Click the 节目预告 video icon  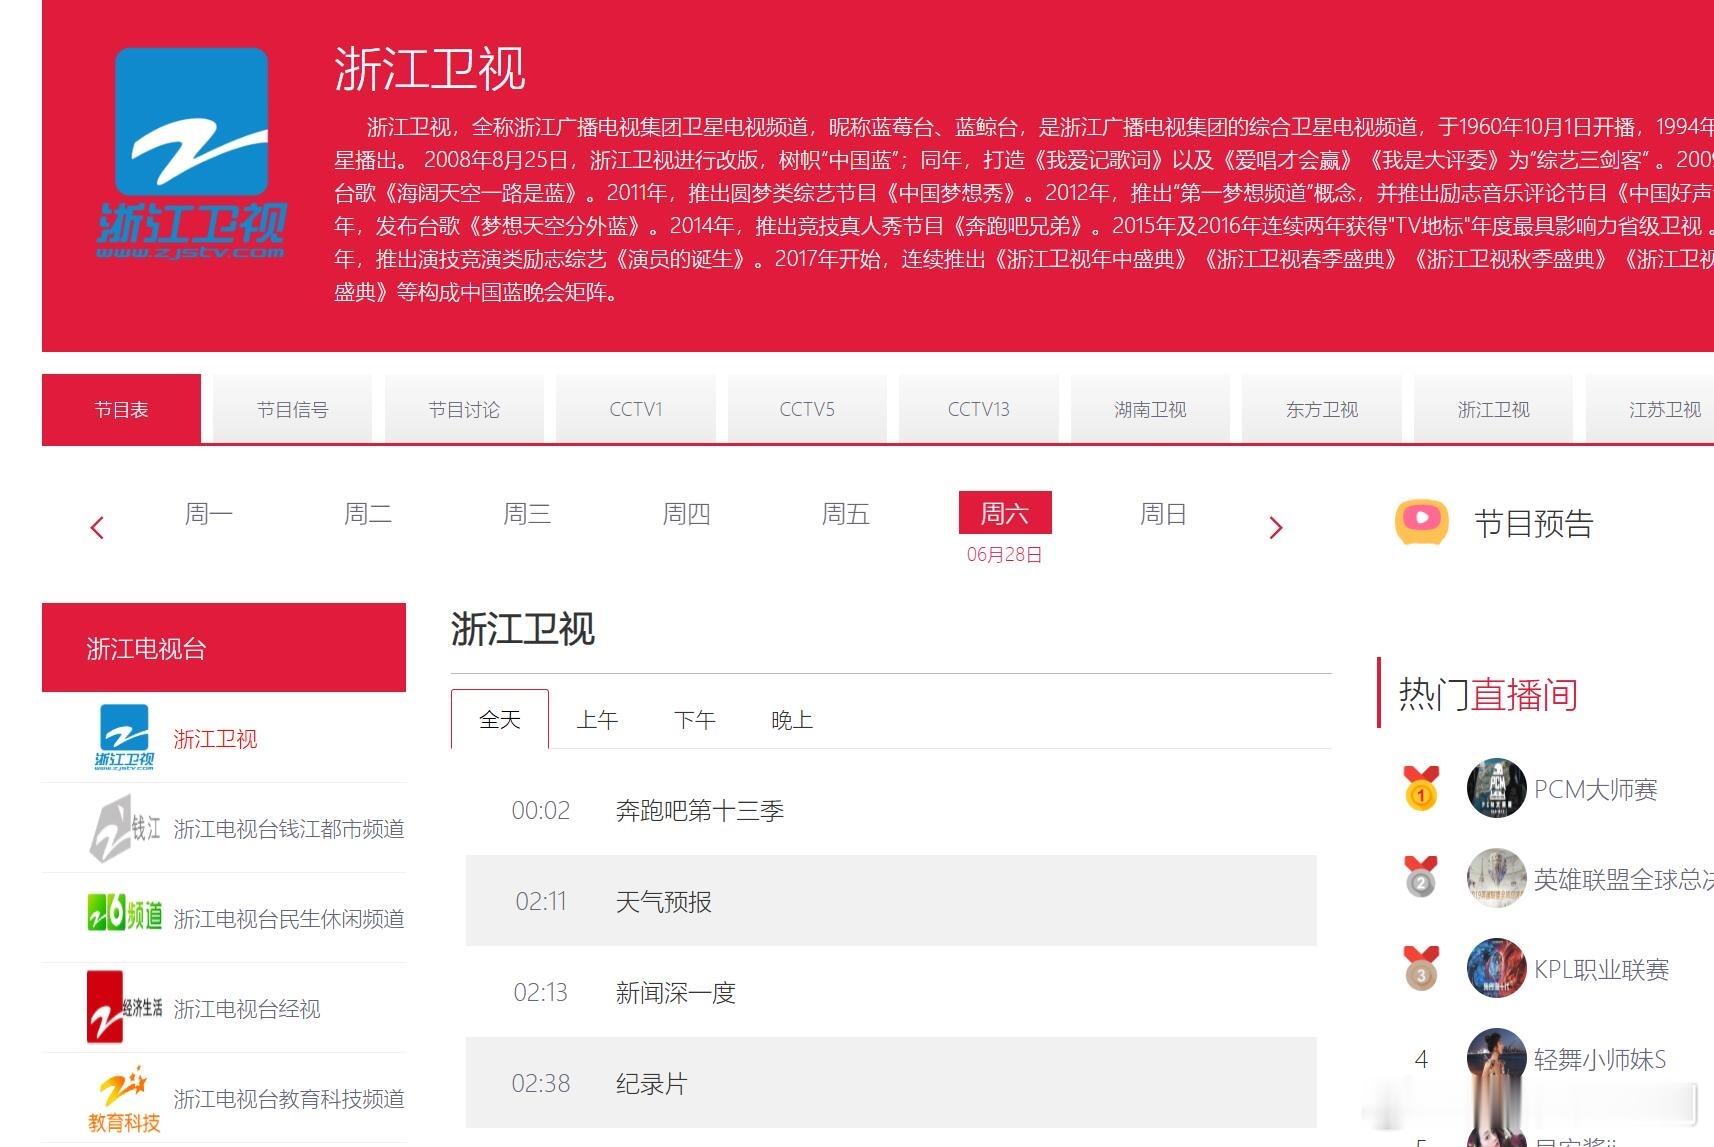pos(1422,521)
